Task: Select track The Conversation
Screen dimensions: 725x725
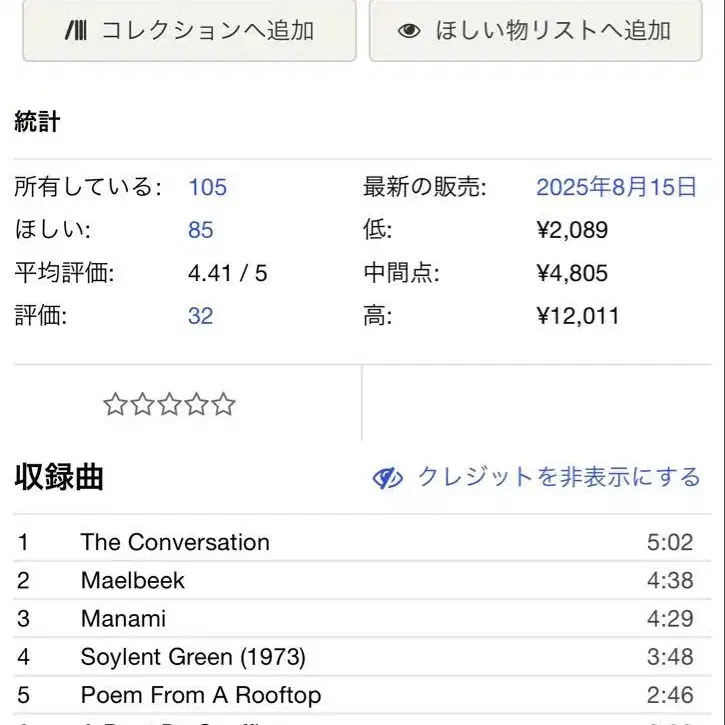Action: 175,542
